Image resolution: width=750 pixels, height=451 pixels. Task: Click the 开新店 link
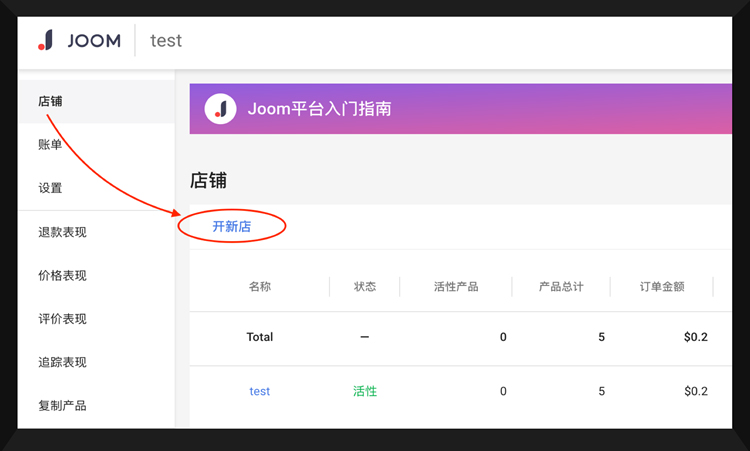[x=232, y=226]
